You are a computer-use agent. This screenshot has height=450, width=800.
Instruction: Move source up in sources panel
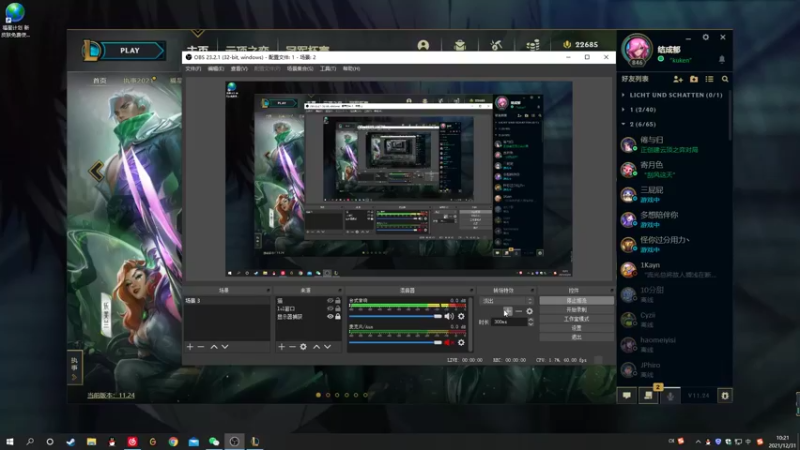tap(316, 347)
